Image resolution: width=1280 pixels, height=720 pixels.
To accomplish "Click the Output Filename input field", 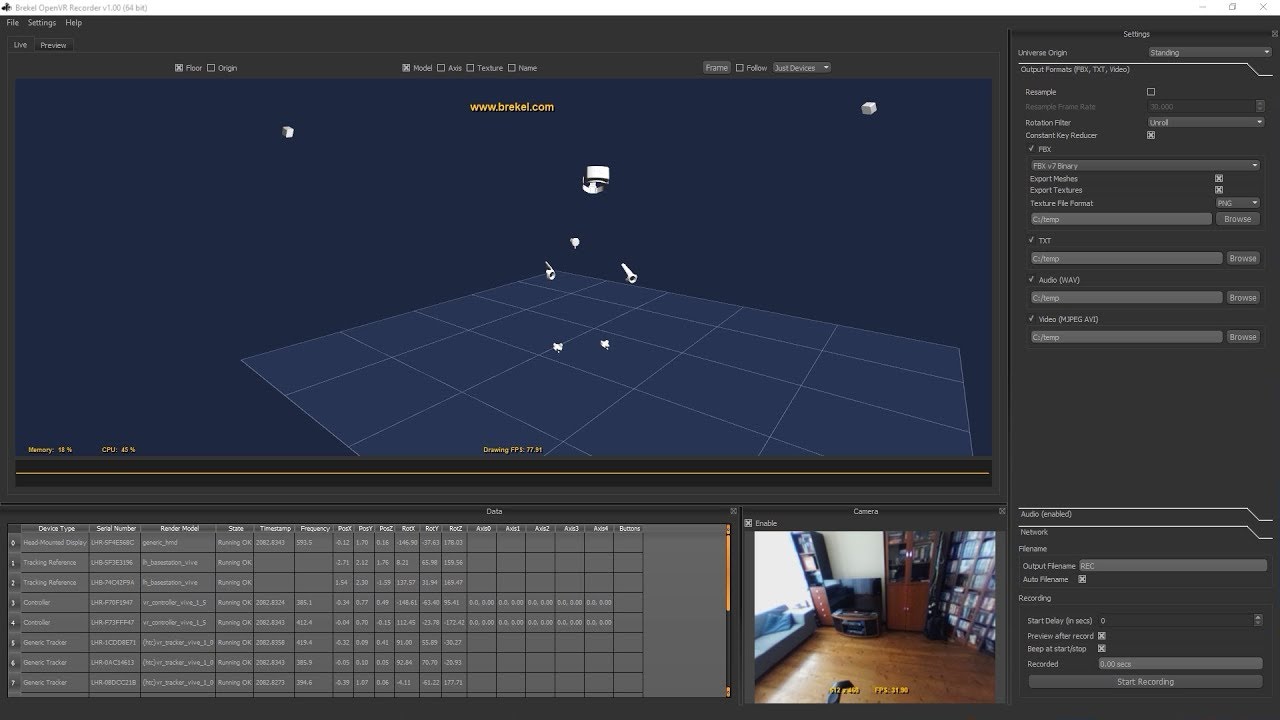I will 1172,566.
